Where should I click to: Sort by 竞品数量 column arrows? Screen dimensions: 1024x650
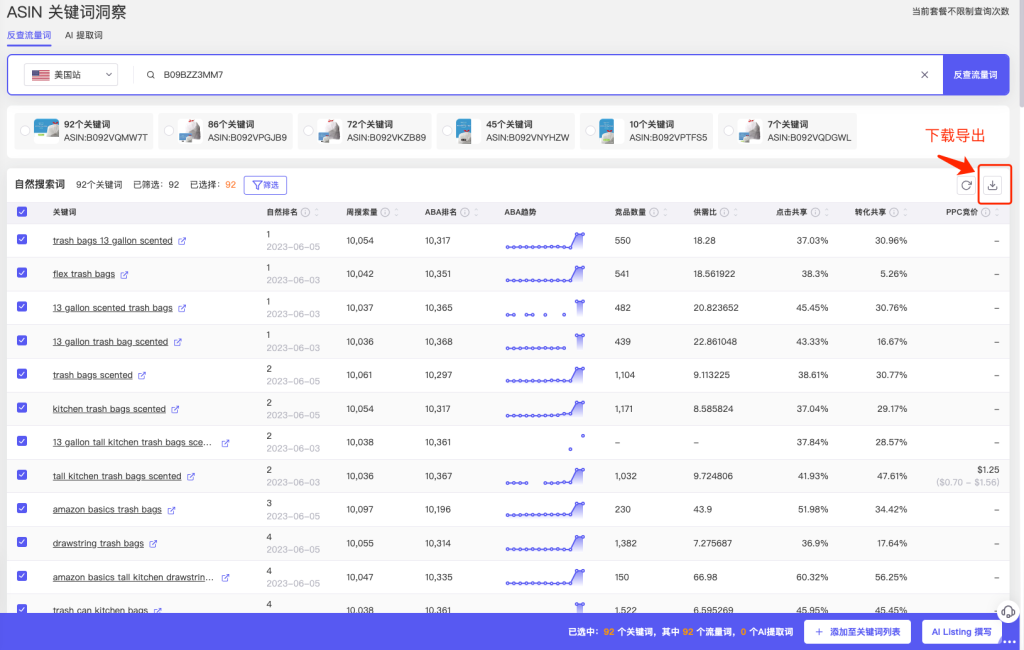(665, 212)
